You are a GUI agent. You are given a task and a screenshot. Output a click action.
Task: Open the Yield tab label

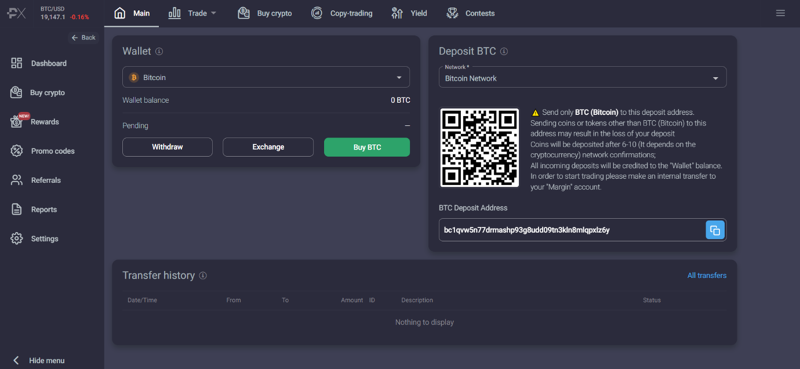(x=419, y=13)
